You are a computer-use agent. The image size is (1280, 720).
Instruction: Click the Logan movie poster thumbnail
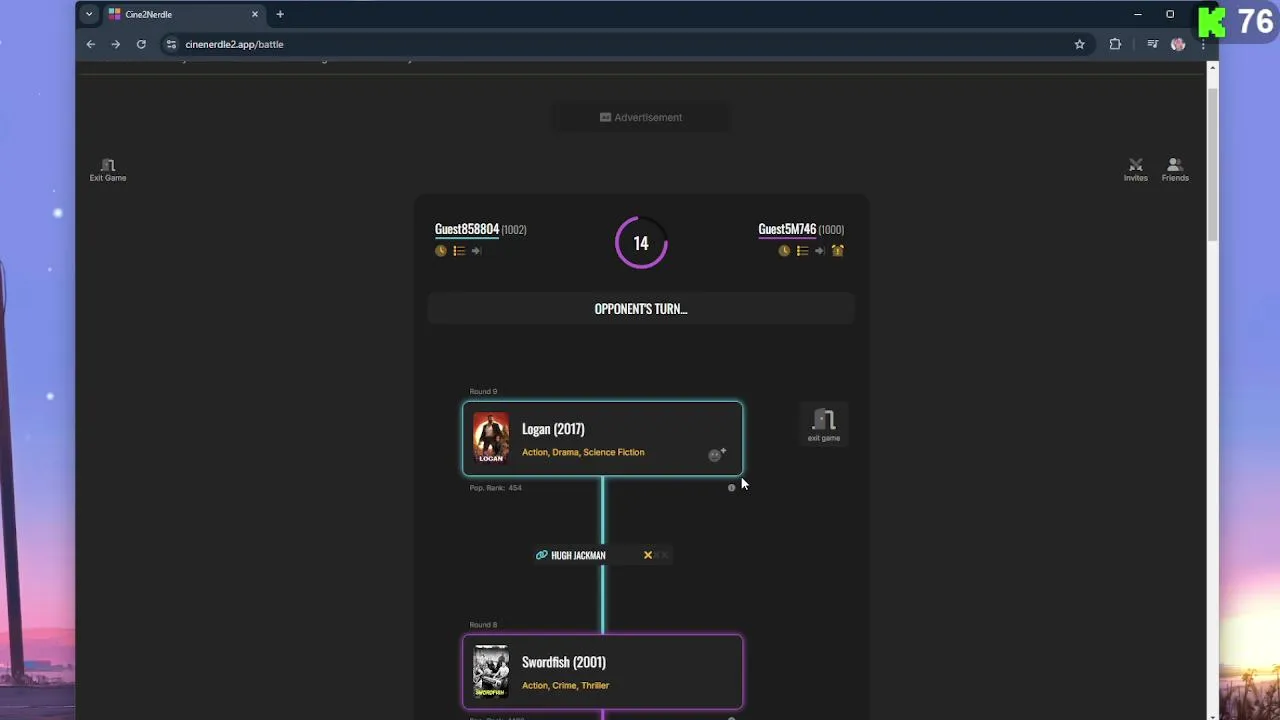point(490,438)
